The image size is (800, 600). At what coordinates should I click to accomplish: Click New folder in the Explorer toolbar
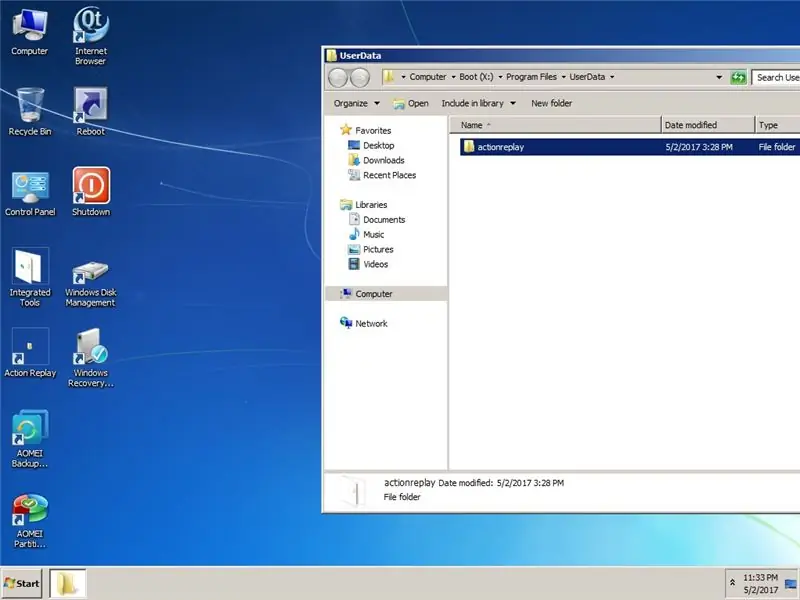click(x=552, y=103)
